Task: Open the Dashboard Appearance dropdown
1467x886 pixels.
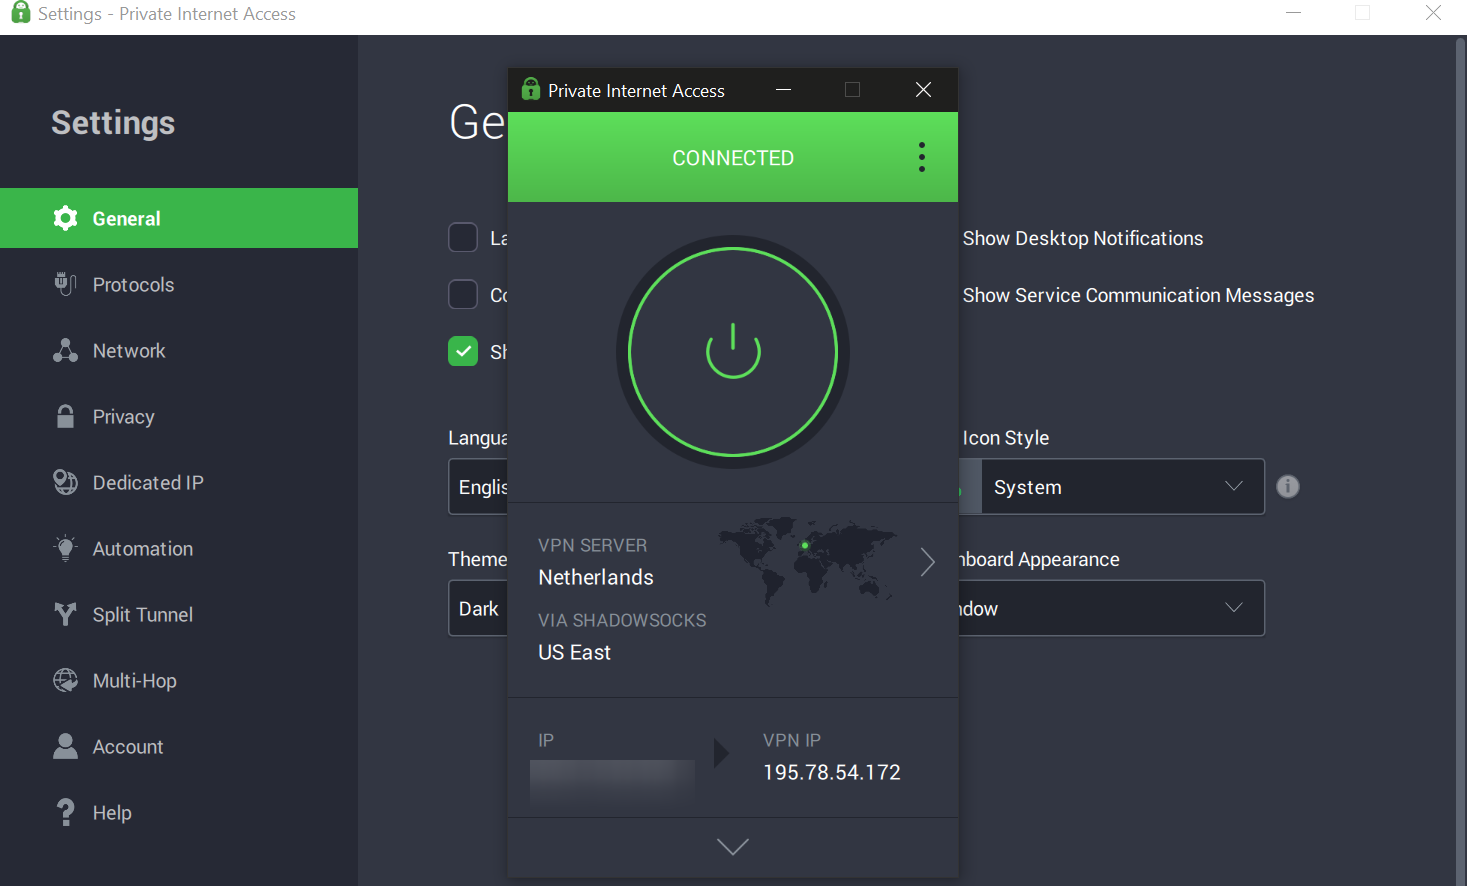Action: [x=1112, y=608]
